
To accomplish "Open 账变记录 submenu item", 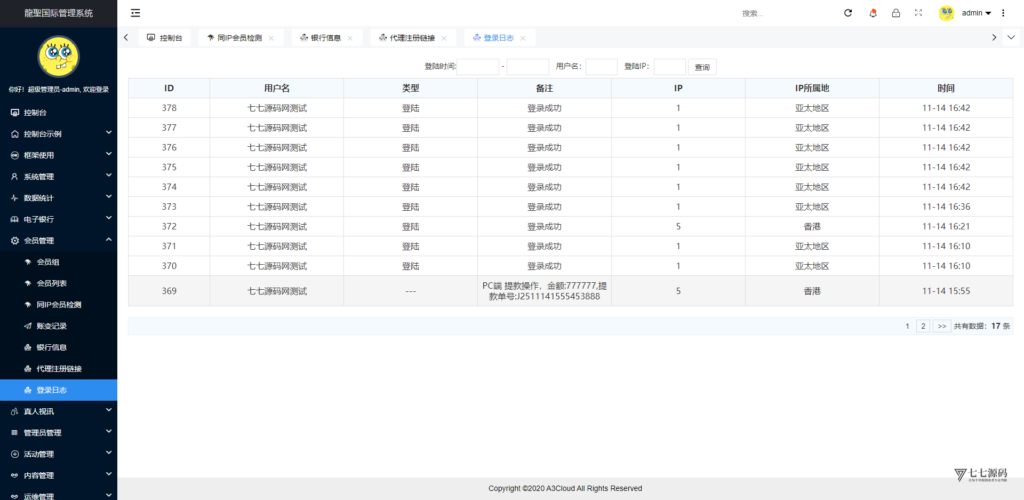I will pyautogui.click(x=59, y=326).
